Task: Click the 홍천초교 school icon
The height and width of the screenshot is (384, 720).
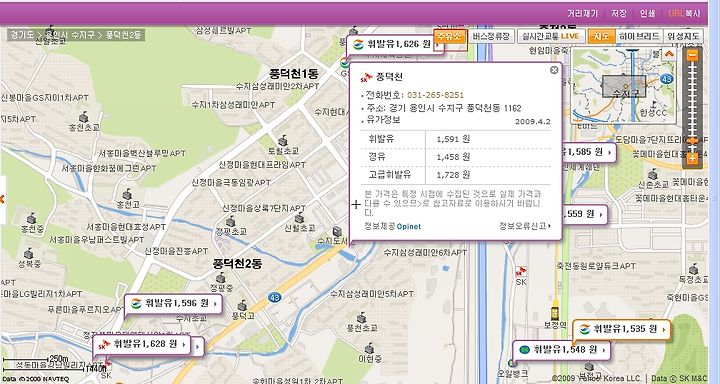Action: (x=84, y=117)
